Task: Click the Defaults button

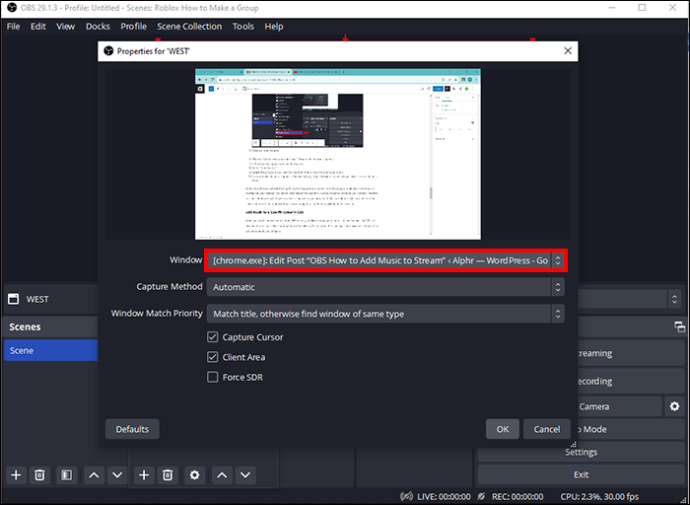Action: (132, 429)
